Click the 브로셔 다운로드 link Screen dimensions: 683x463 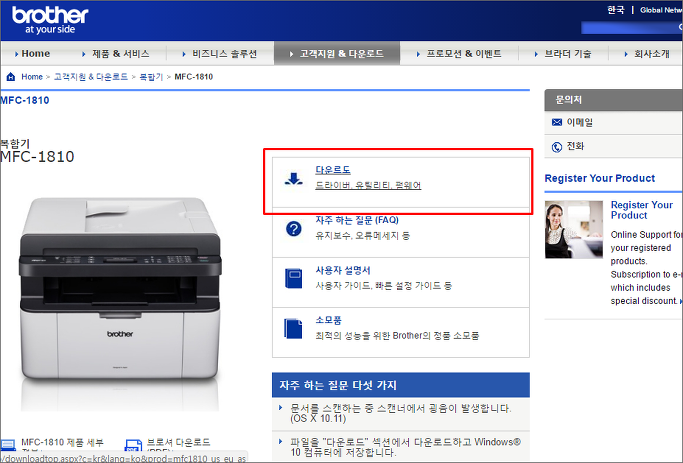pos(179,445)
